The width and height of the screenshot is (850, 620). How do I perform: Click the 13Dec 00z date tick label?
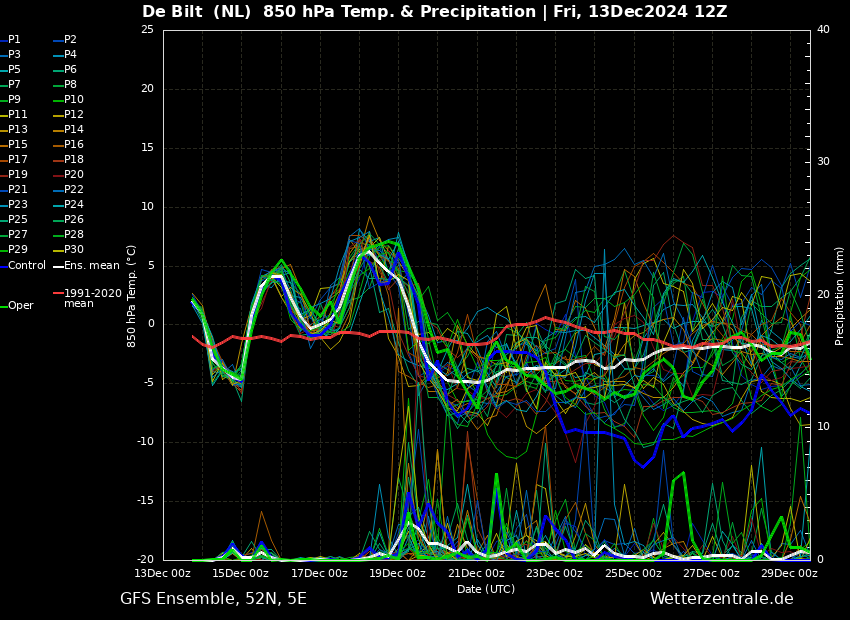pyautogui.click(x=163, y=573)
